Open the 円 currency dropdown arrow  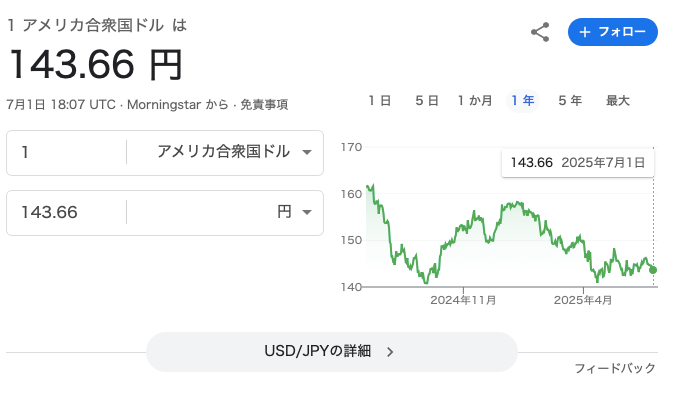click(306, 212)
